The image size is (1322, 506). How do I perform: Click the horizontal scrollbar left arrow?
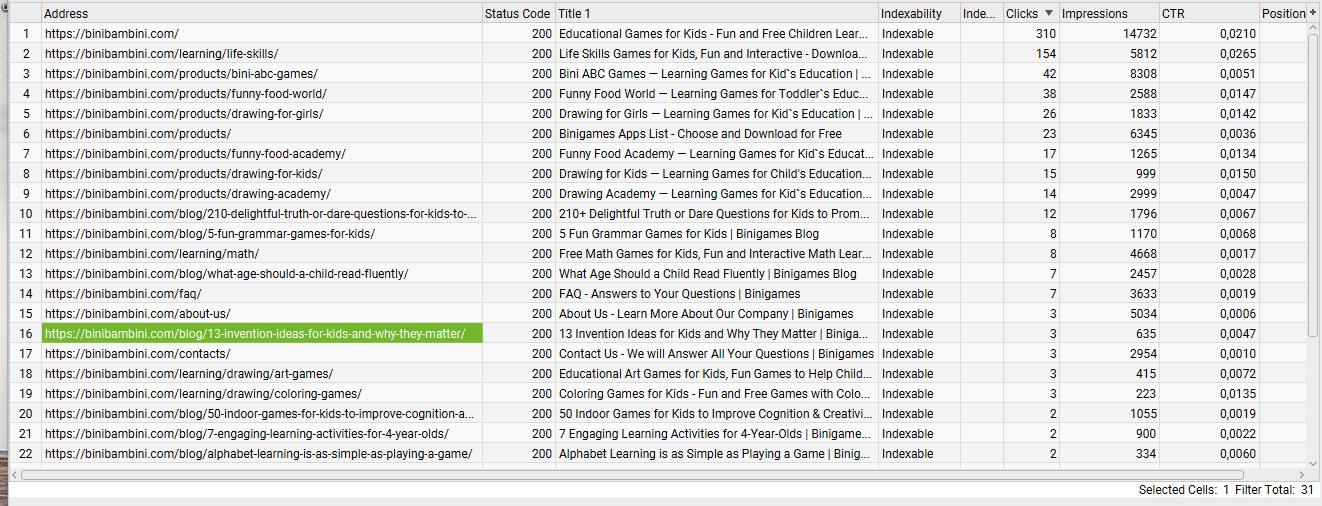coord(15,475)
